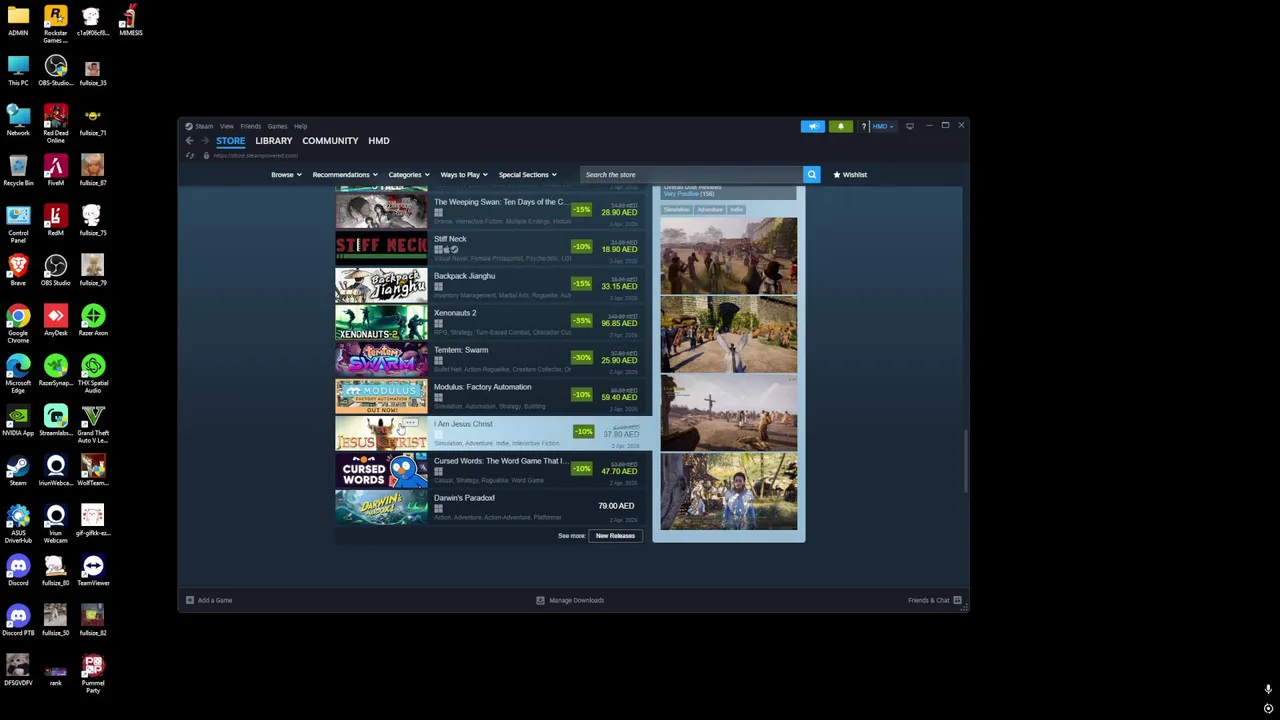1280x720 pixels.
Task: Open the Steam menu
Action: 204,126
